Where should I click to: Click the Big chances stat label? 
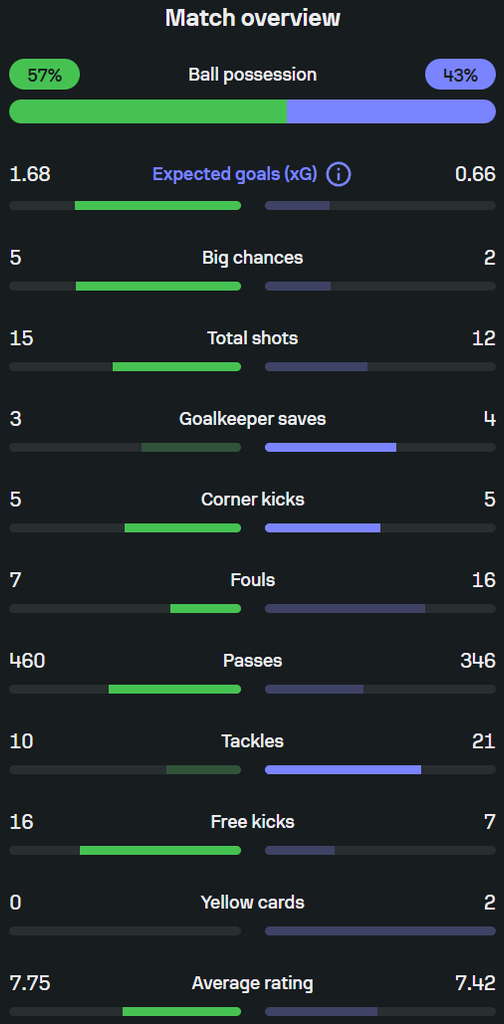point(253,257)
